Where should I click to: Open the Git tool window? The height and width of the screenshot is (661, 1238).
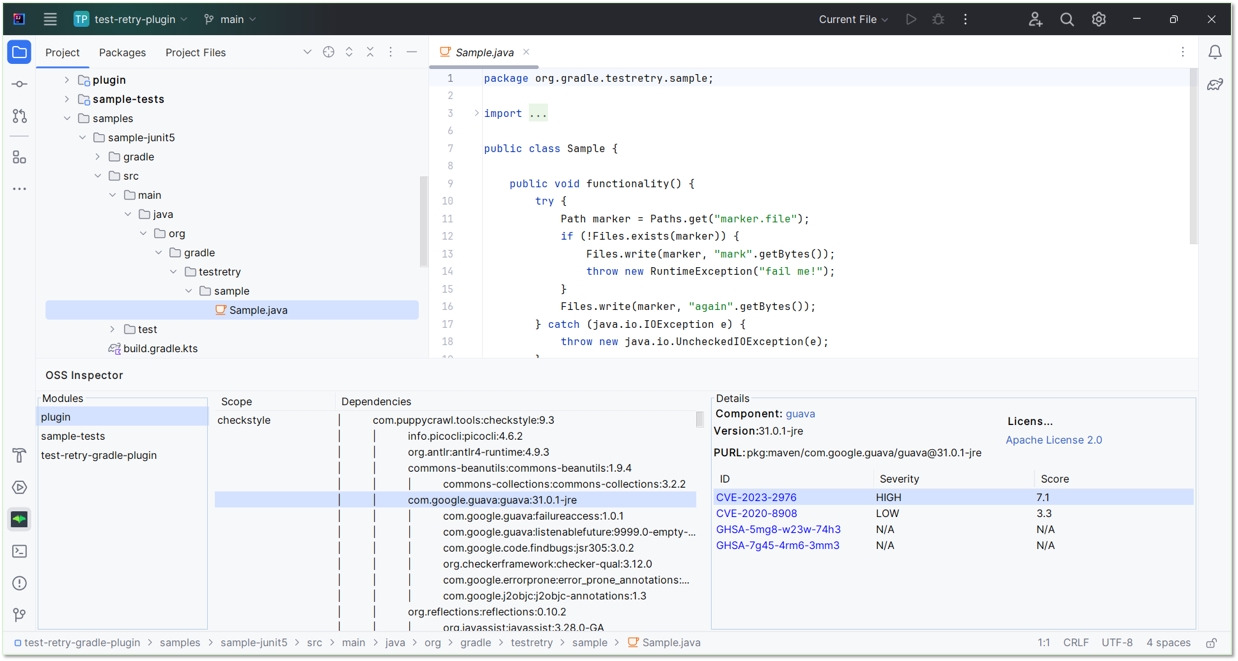19,615
